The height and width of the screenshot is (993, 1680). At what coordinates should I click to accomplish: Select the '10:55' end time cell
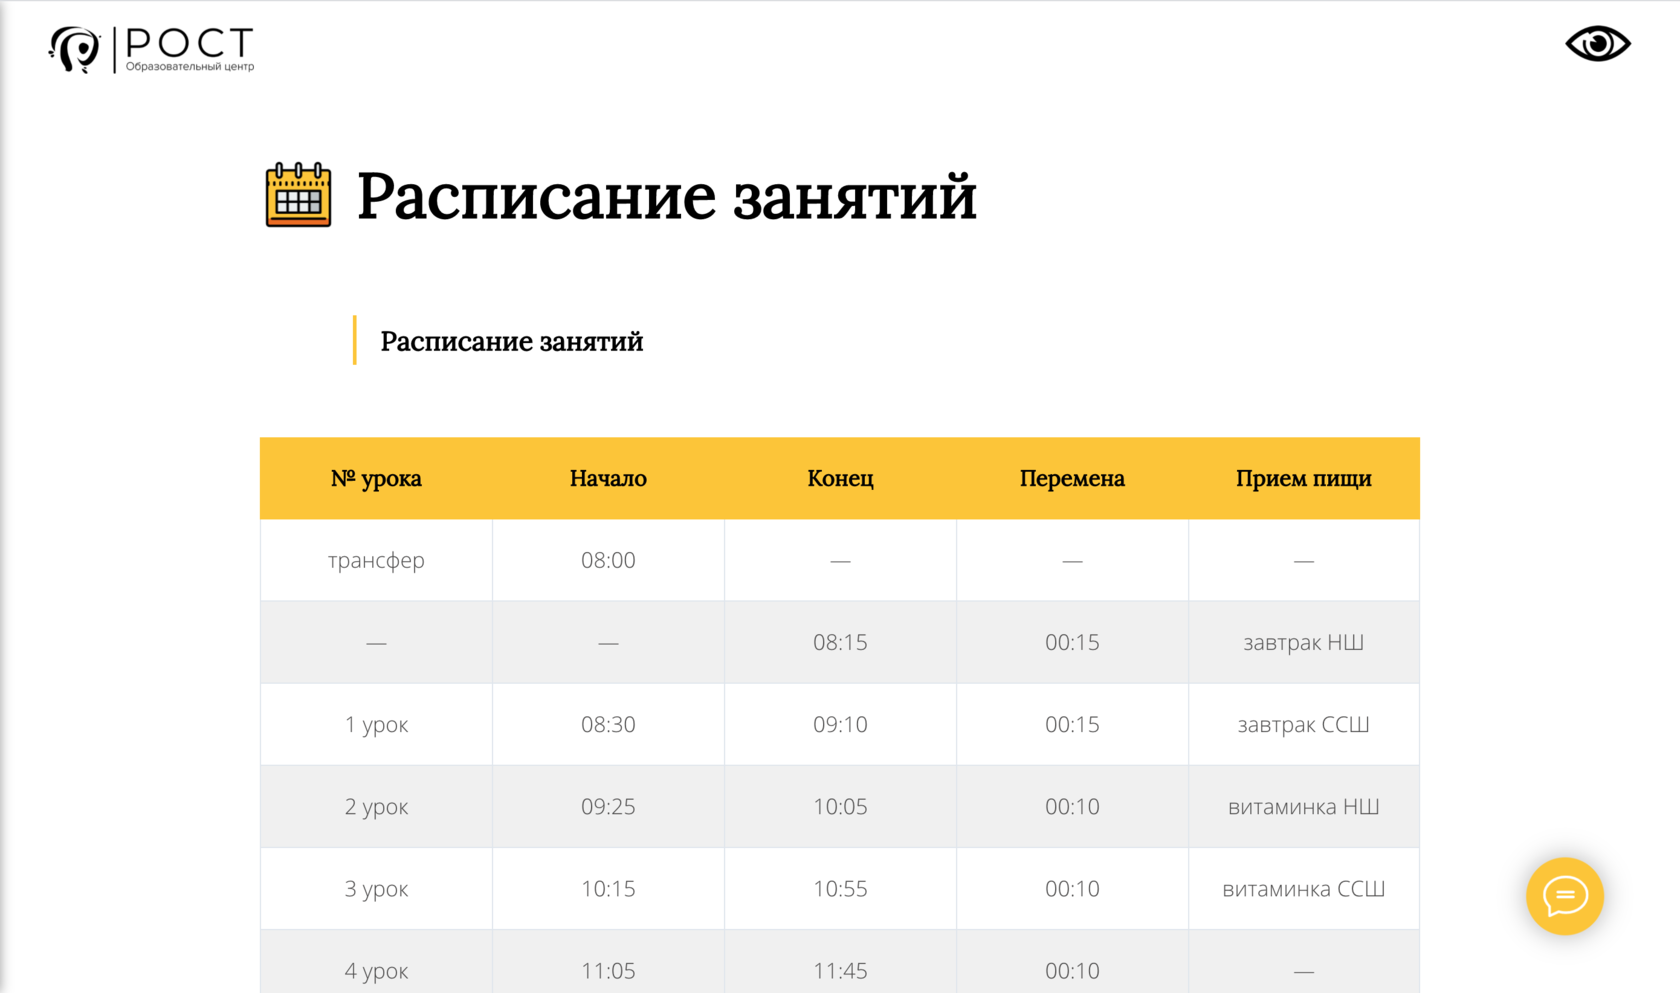pyautogui.click(x=840, y=888)
